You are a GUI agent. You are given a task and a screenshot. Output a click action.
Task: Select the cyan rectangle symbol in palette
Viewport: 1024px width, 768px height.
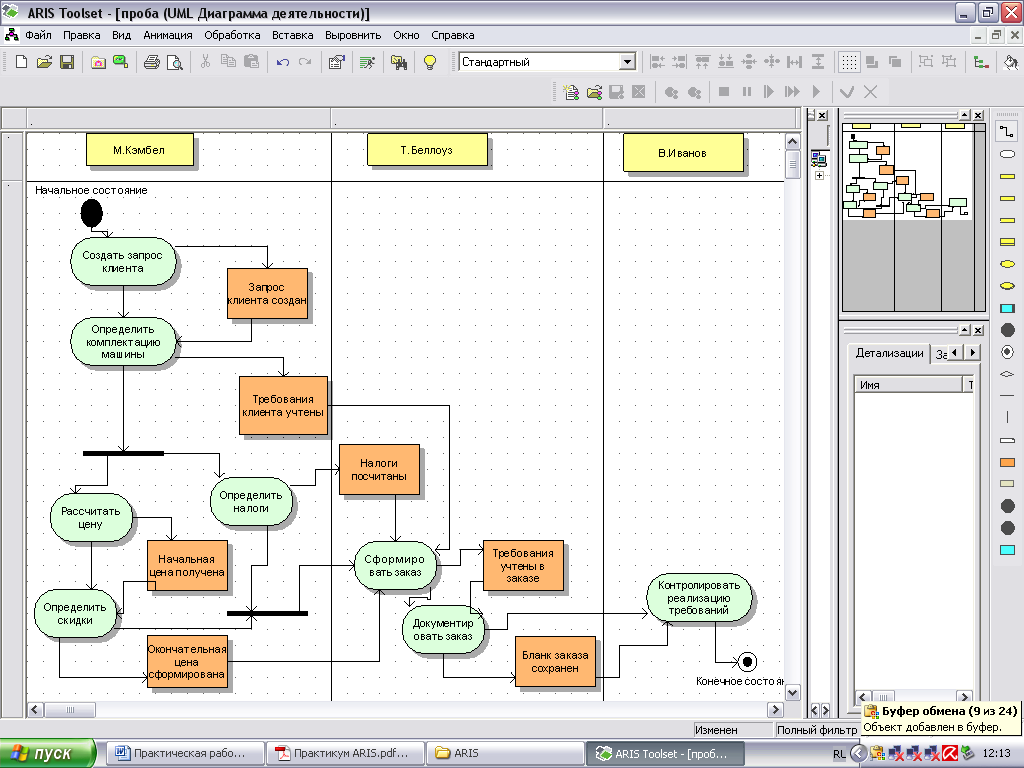[1007, 308]
